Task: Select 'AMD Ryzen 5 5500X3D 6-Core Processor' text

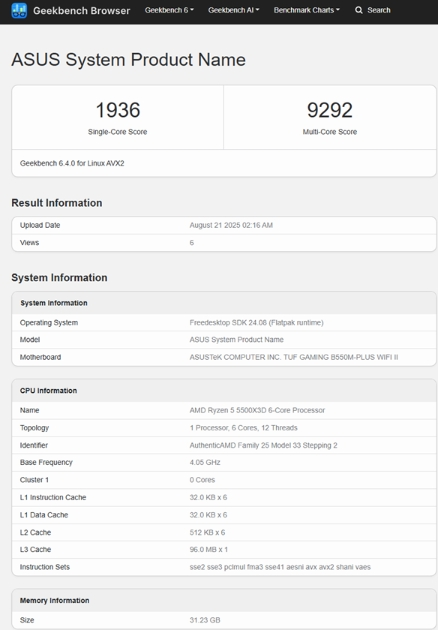Action: coord(257,410)
